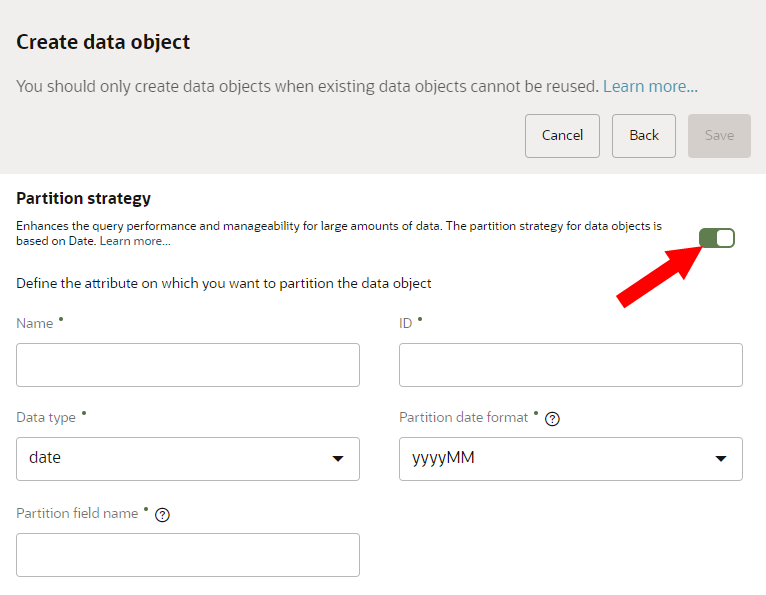Open Learn more link about reusing data objects
The width and height of the screenshot is (766, 595).
pyautogui.click(x=650, y=87)
